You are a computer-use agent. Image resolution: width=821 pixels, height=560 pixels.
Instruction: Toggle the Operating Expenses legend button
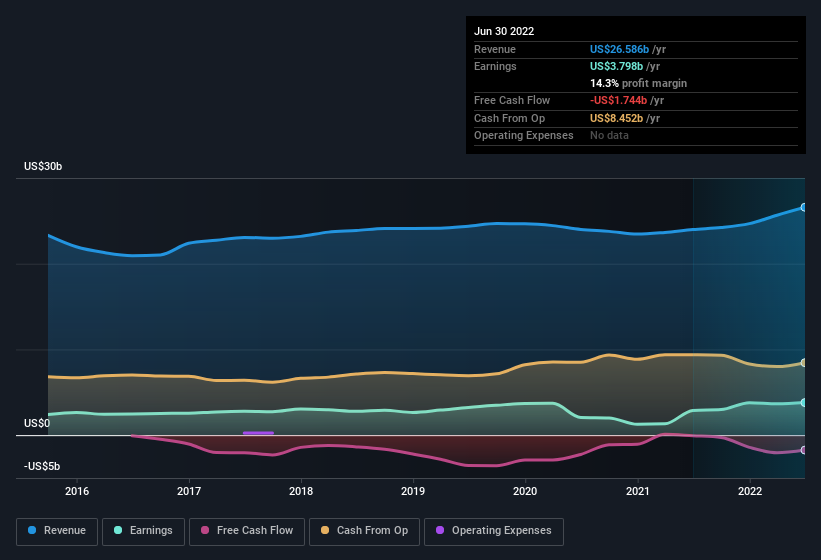494,531
